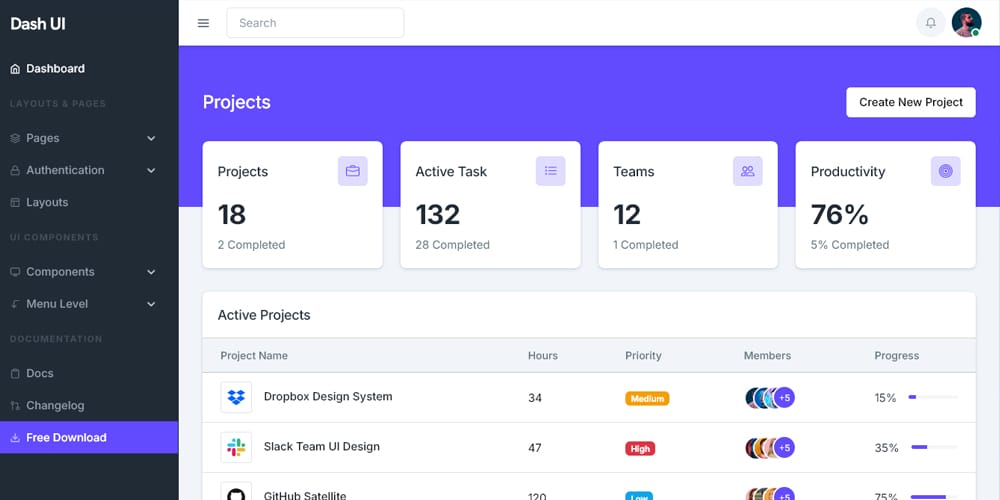The width and height of the screenshot is (1000, 500).
Task: Open the Slack Team UI Design project
Action: tap(321, 447)
